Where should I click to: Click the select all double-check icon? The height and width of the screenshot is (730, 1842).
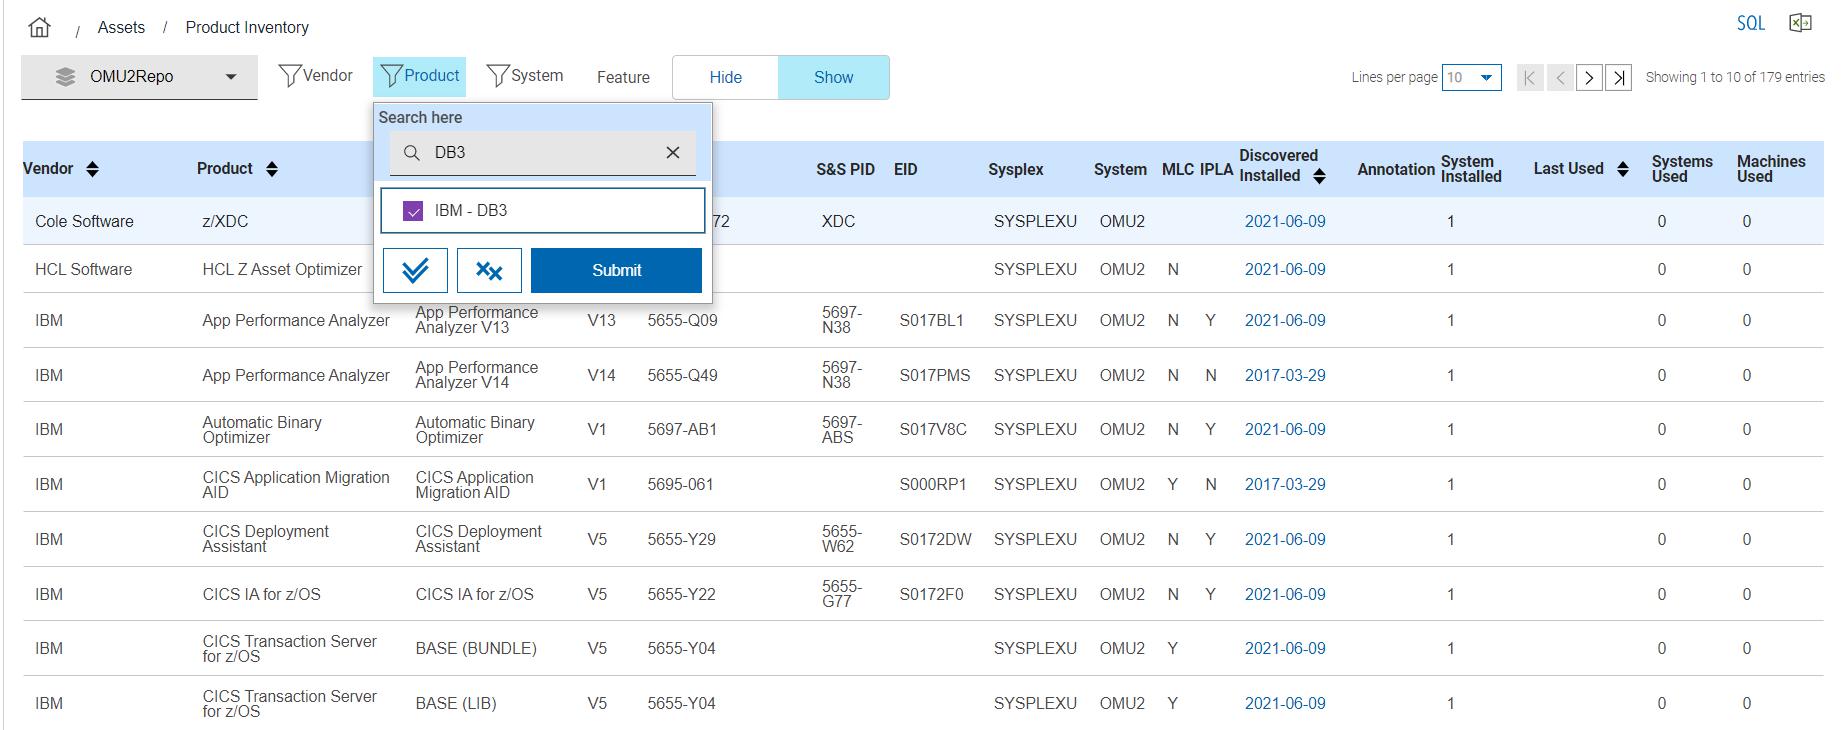[x=415, y=270]
